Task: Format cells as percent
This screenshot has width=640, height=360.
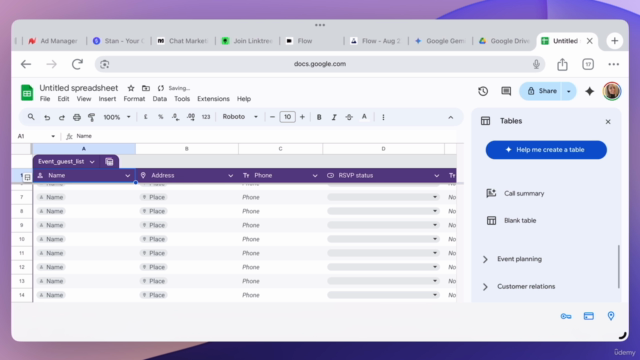Action: coord(161,117)
